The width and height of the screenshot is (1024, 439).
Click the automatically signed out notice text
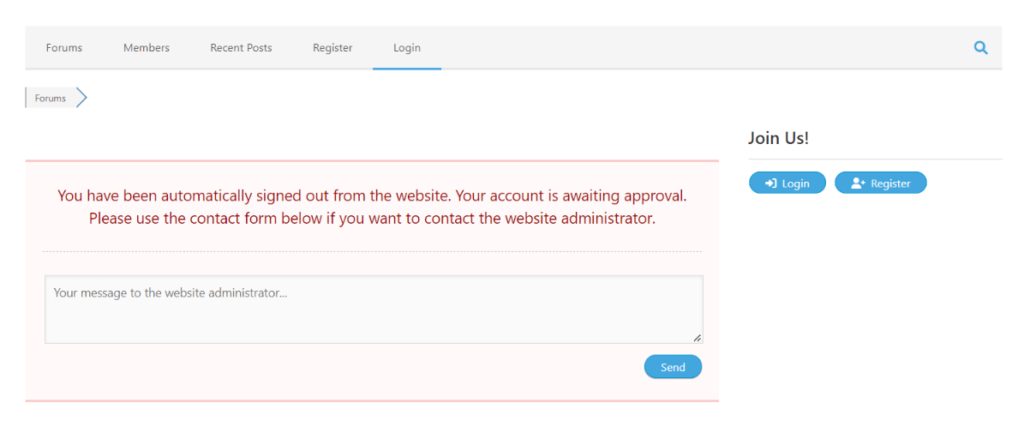(372, 195)
